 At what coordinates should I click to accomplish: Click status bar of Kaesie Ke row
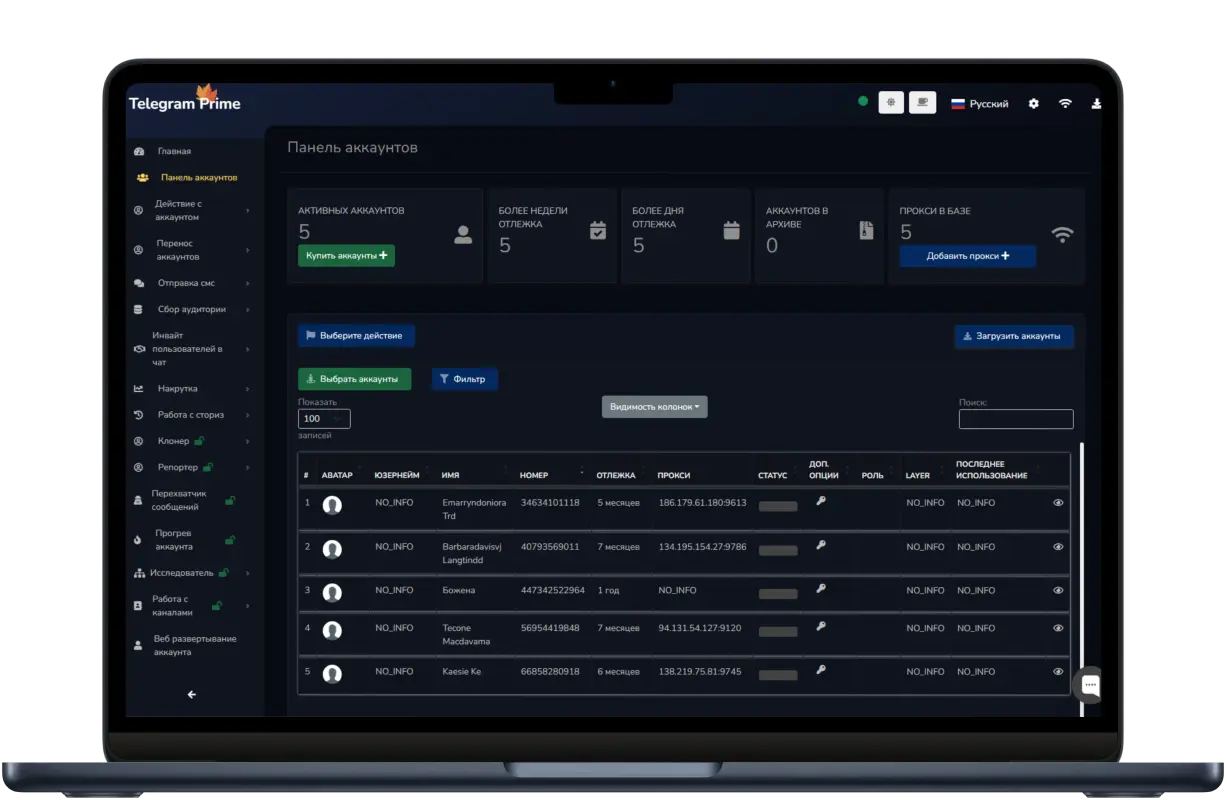[778, 676]
